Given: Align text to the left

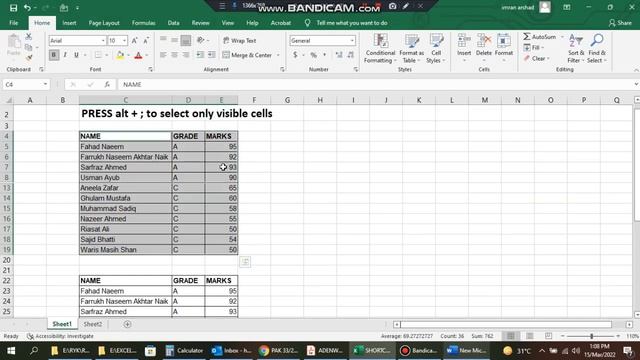Looking at the screenshot, I should click(163, 55).
